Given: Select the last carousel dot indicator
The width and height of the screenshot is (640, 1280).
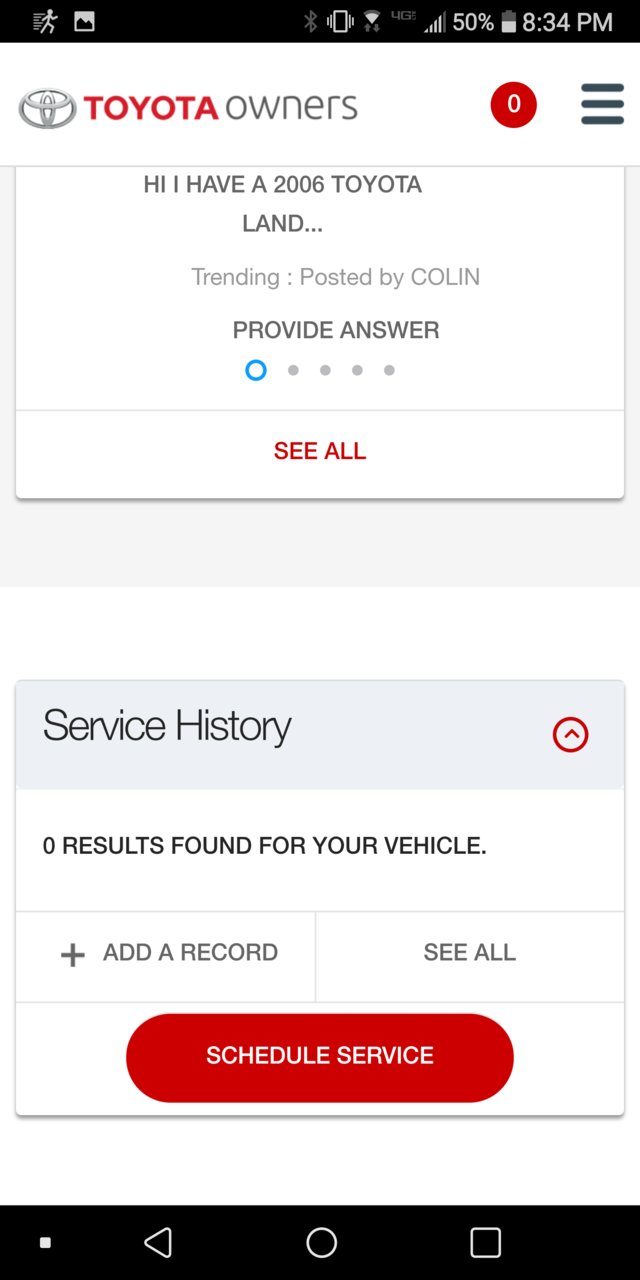Looking at the screenshot, I should 389,370.
